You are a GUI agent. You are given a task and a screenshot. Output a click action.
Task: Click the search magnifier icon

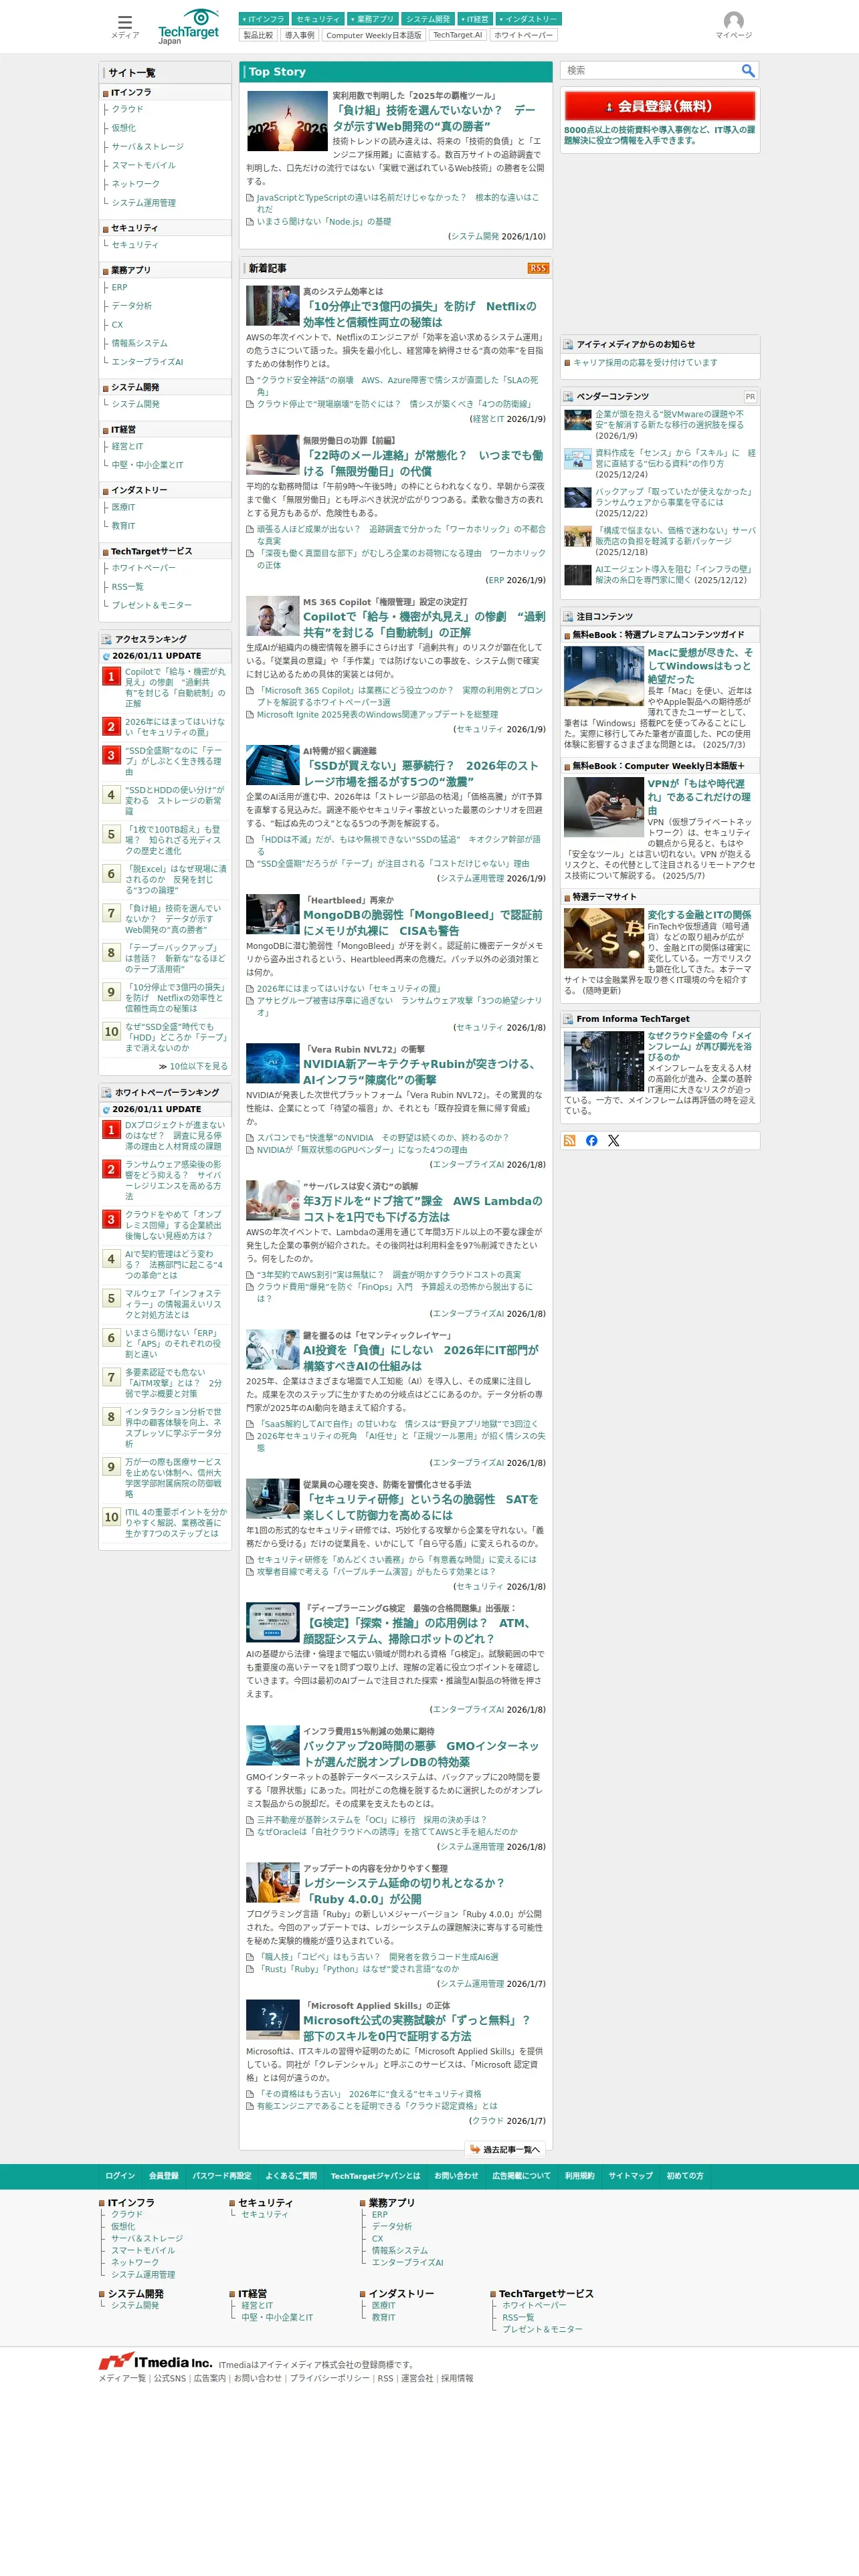click(x=747, y=70)
